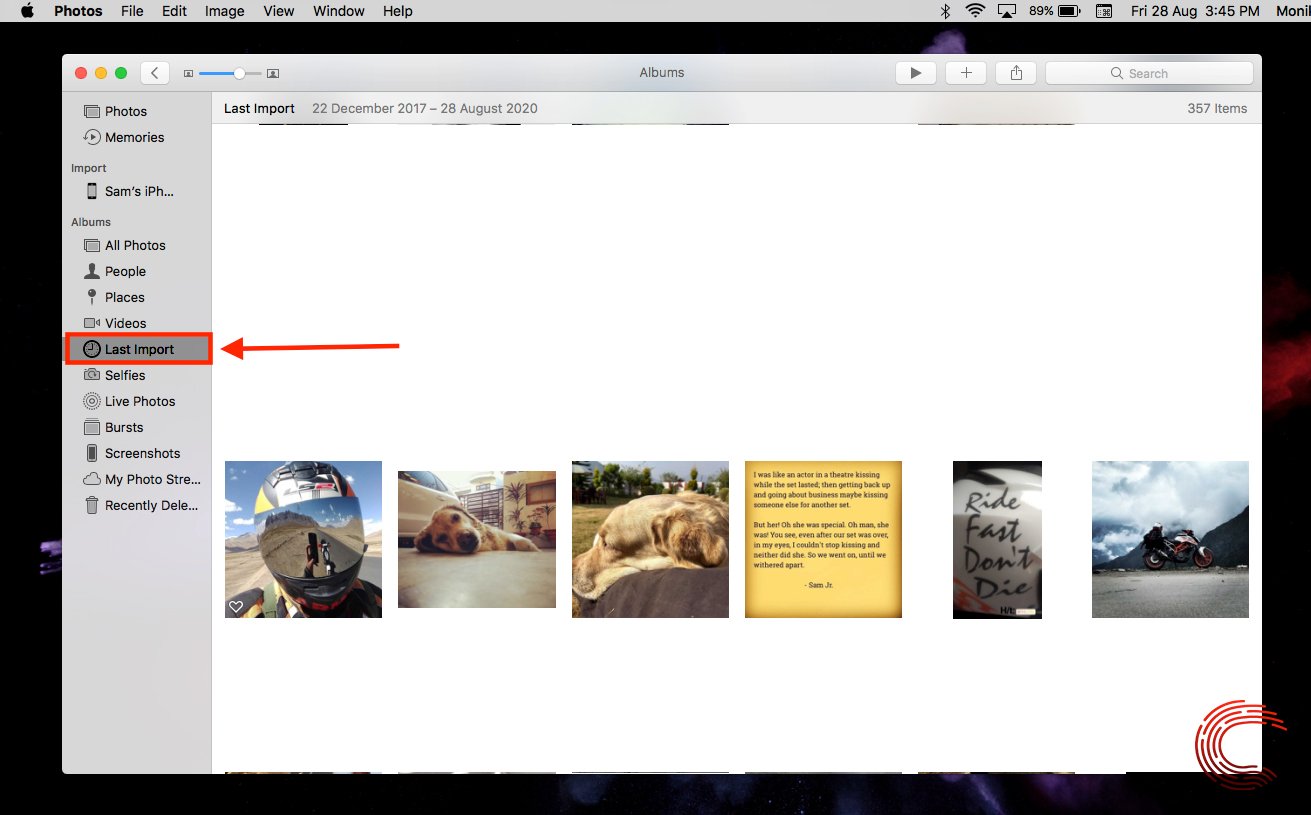Select the helmet selfie photo
Screen dimensions: 1311x815
click(x=303, y=539)
